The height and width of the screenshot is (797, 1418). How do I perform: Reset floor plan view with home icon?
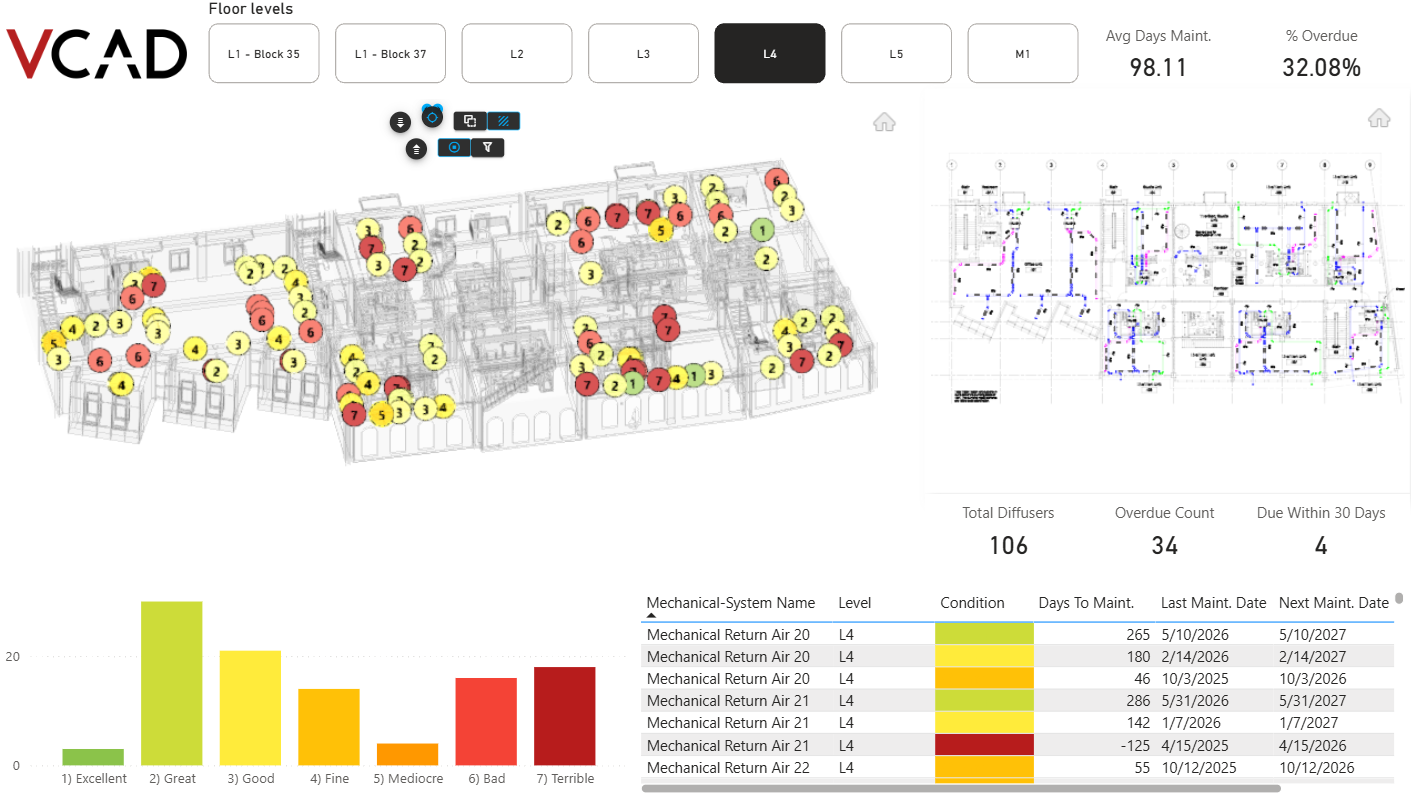[x=1379, y=118]
